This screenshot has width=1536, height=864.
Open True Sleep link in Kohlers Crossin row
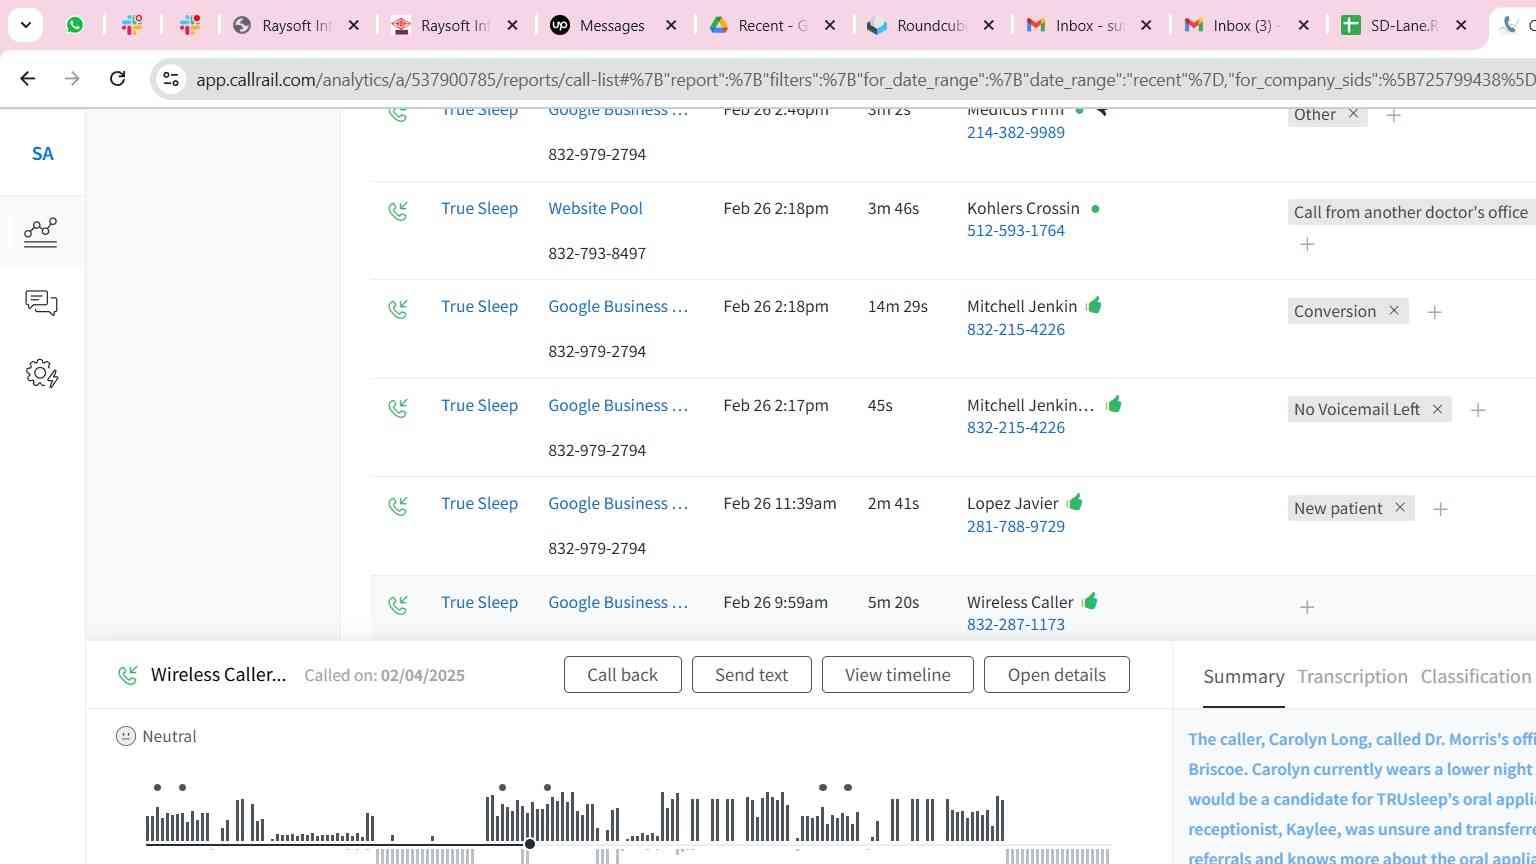[x=479, y=209]
